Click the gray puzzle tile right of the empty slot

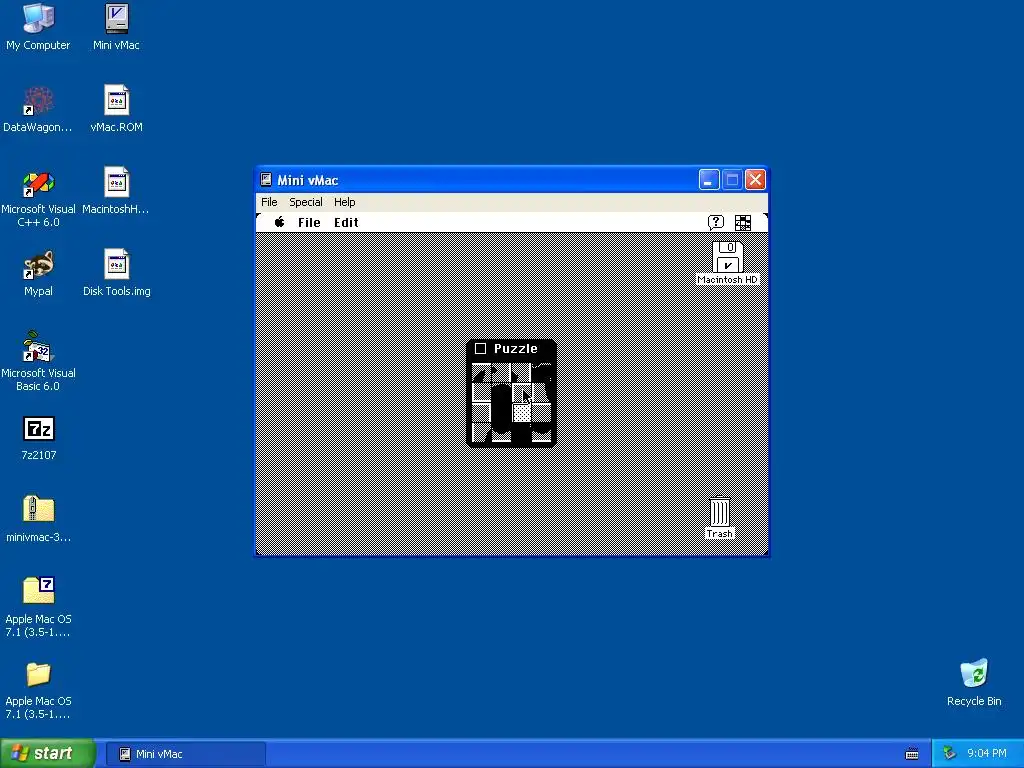tap(541, 413)
